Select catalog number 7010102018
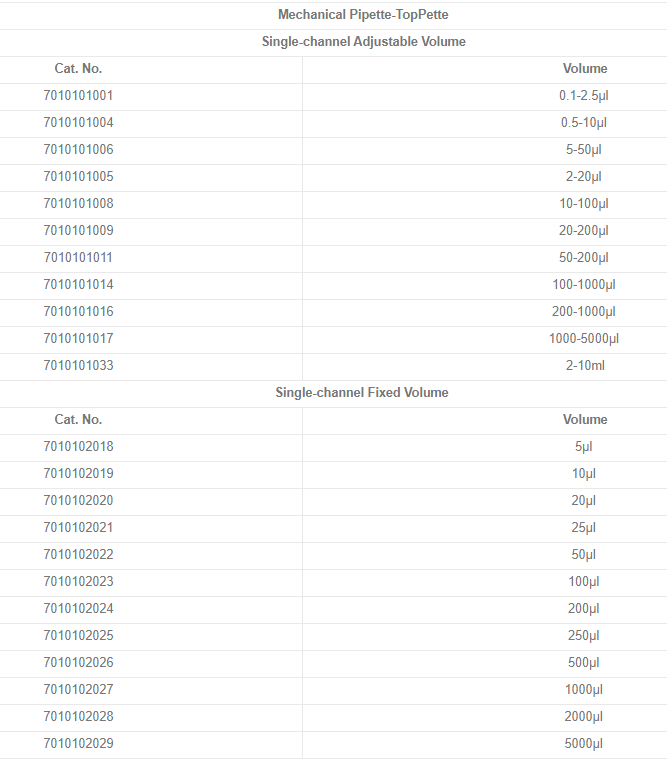Image resolution: width=667 pixels, height=764 pixels. [x=79, y=447]
